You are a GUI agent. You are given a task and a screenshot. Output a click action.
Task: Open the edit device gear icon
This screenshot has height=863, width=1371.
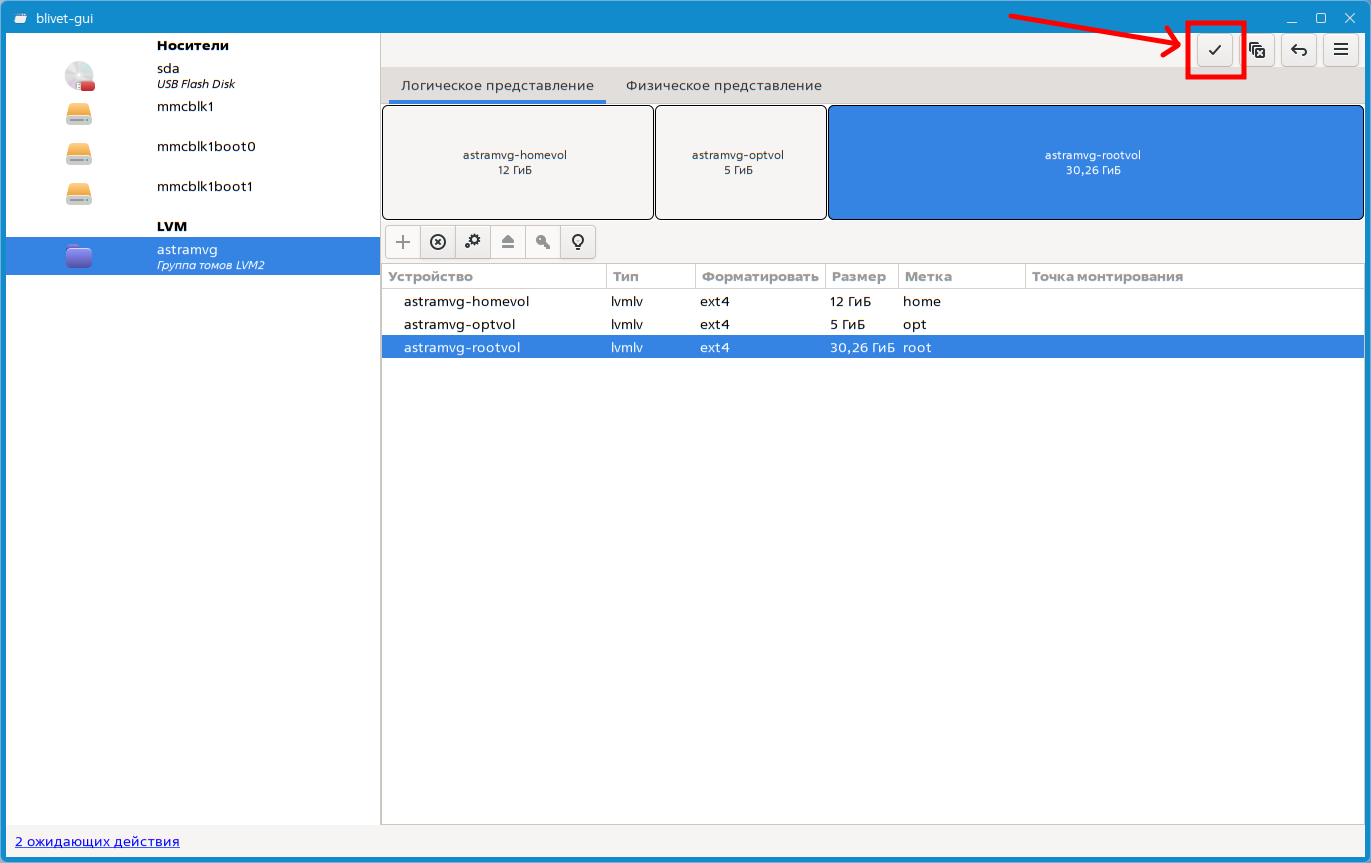(x=473, y=242)
